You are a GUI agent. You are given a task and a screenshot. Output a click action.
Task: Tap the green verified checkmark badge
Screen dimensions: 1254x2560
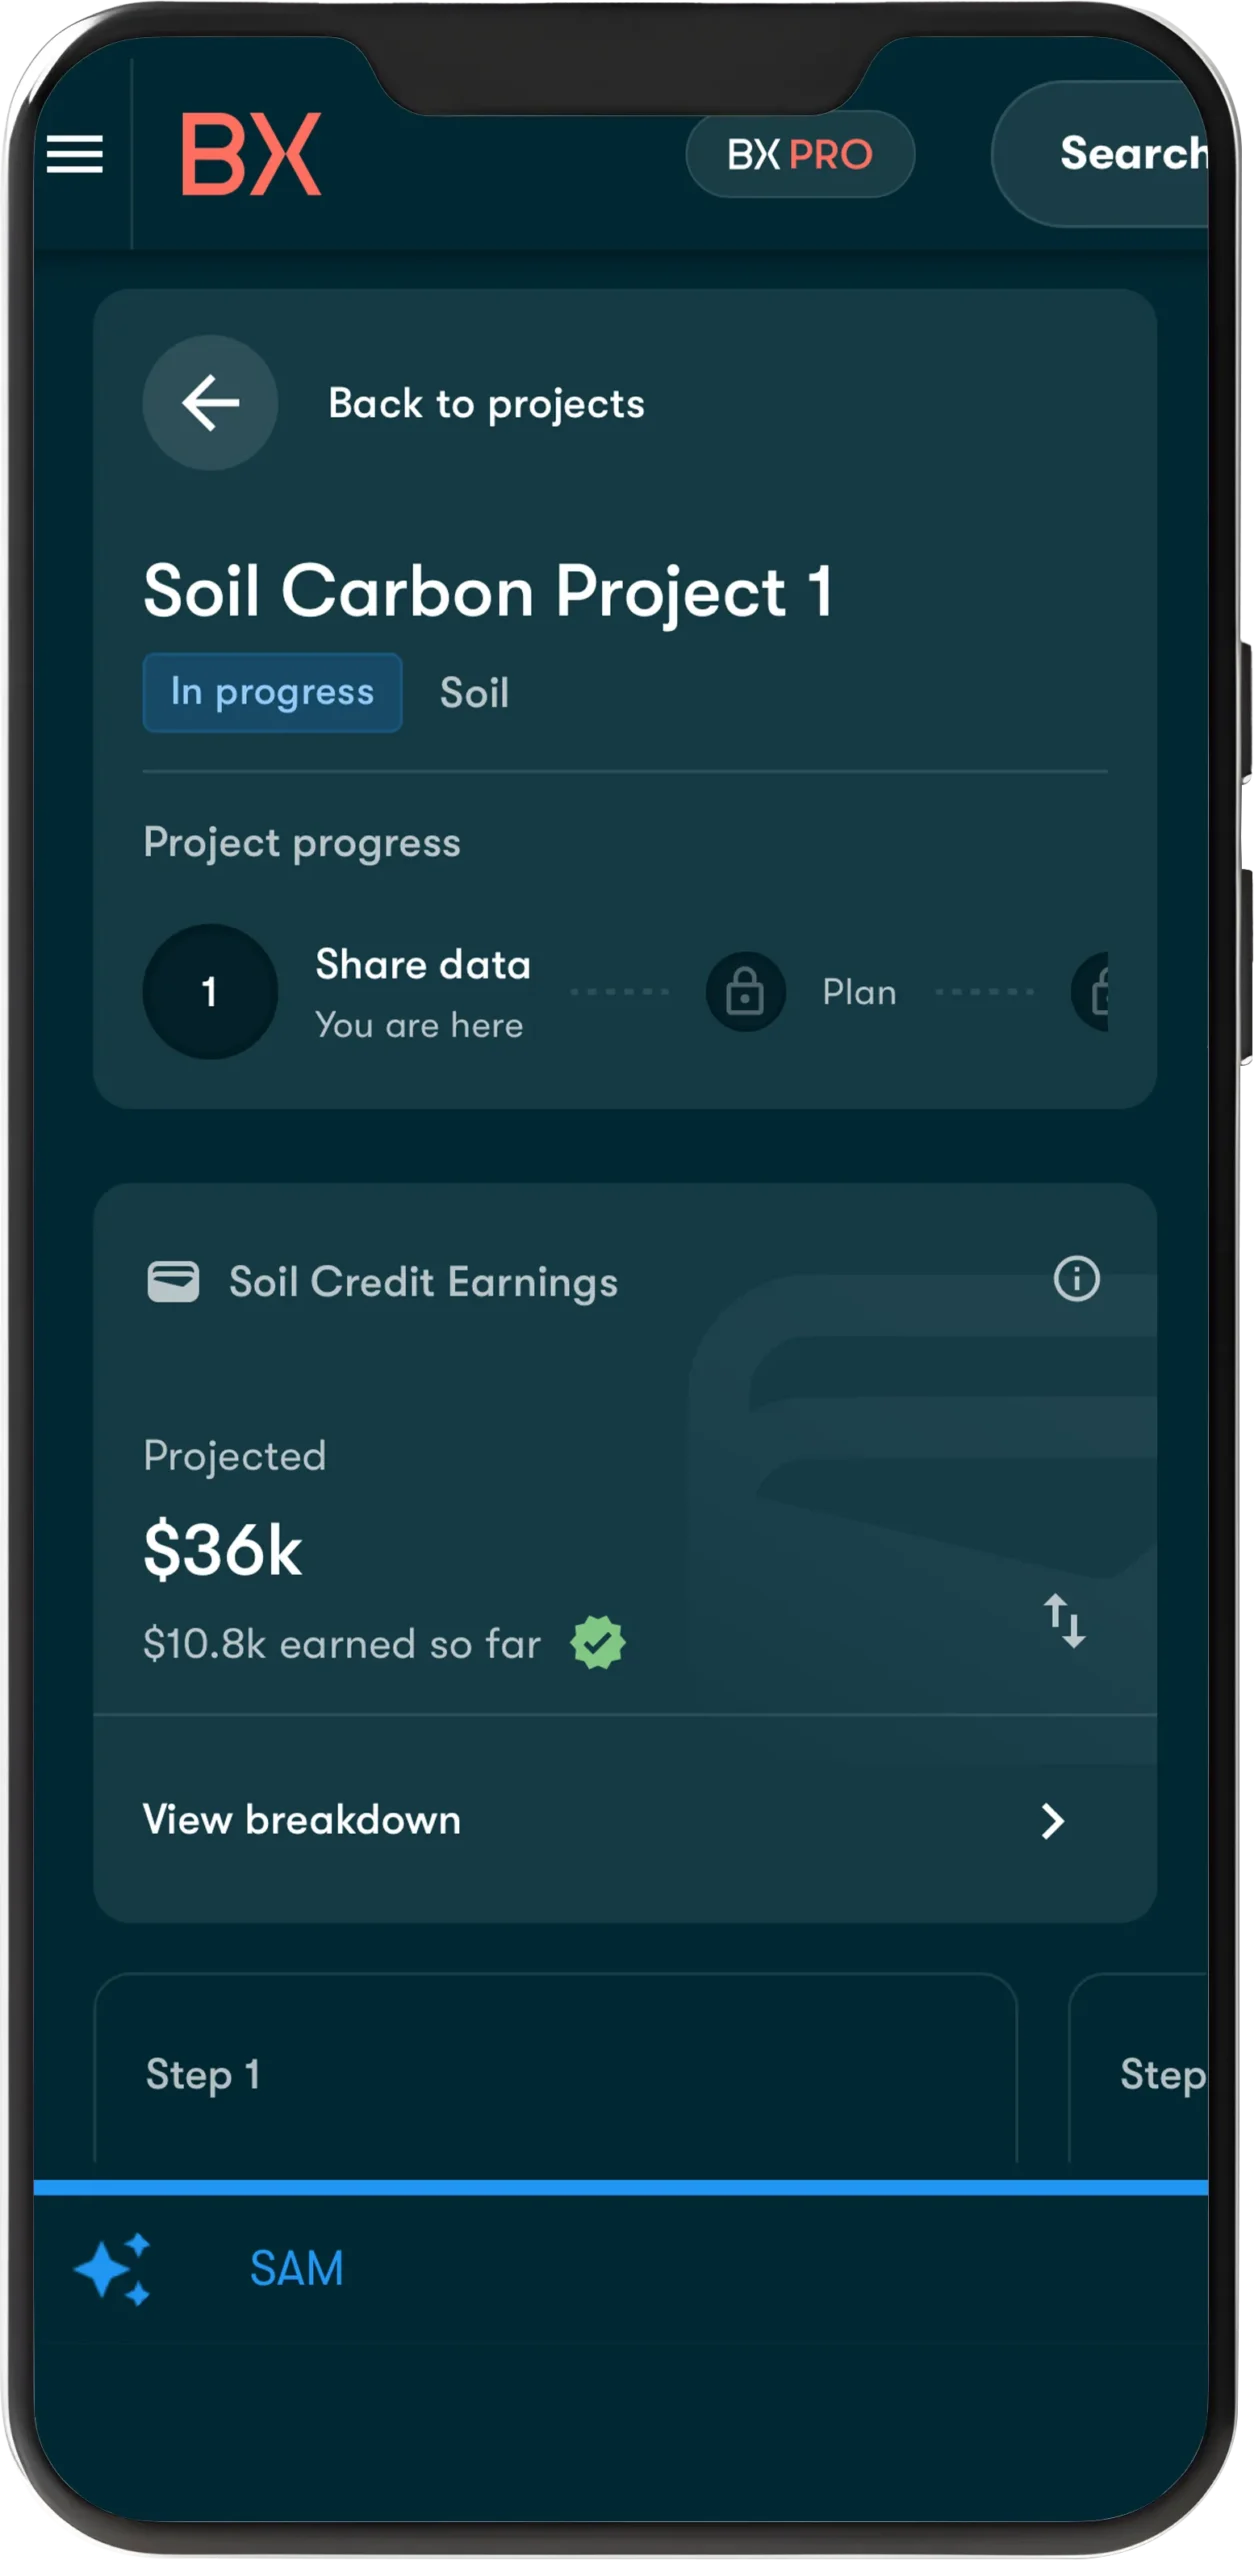598,1643
